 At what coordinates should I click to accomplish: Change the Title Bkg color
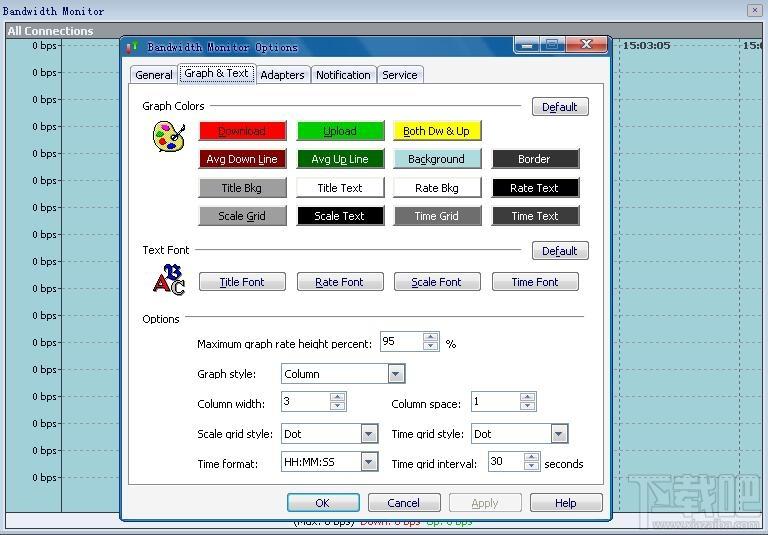point(242,188)
